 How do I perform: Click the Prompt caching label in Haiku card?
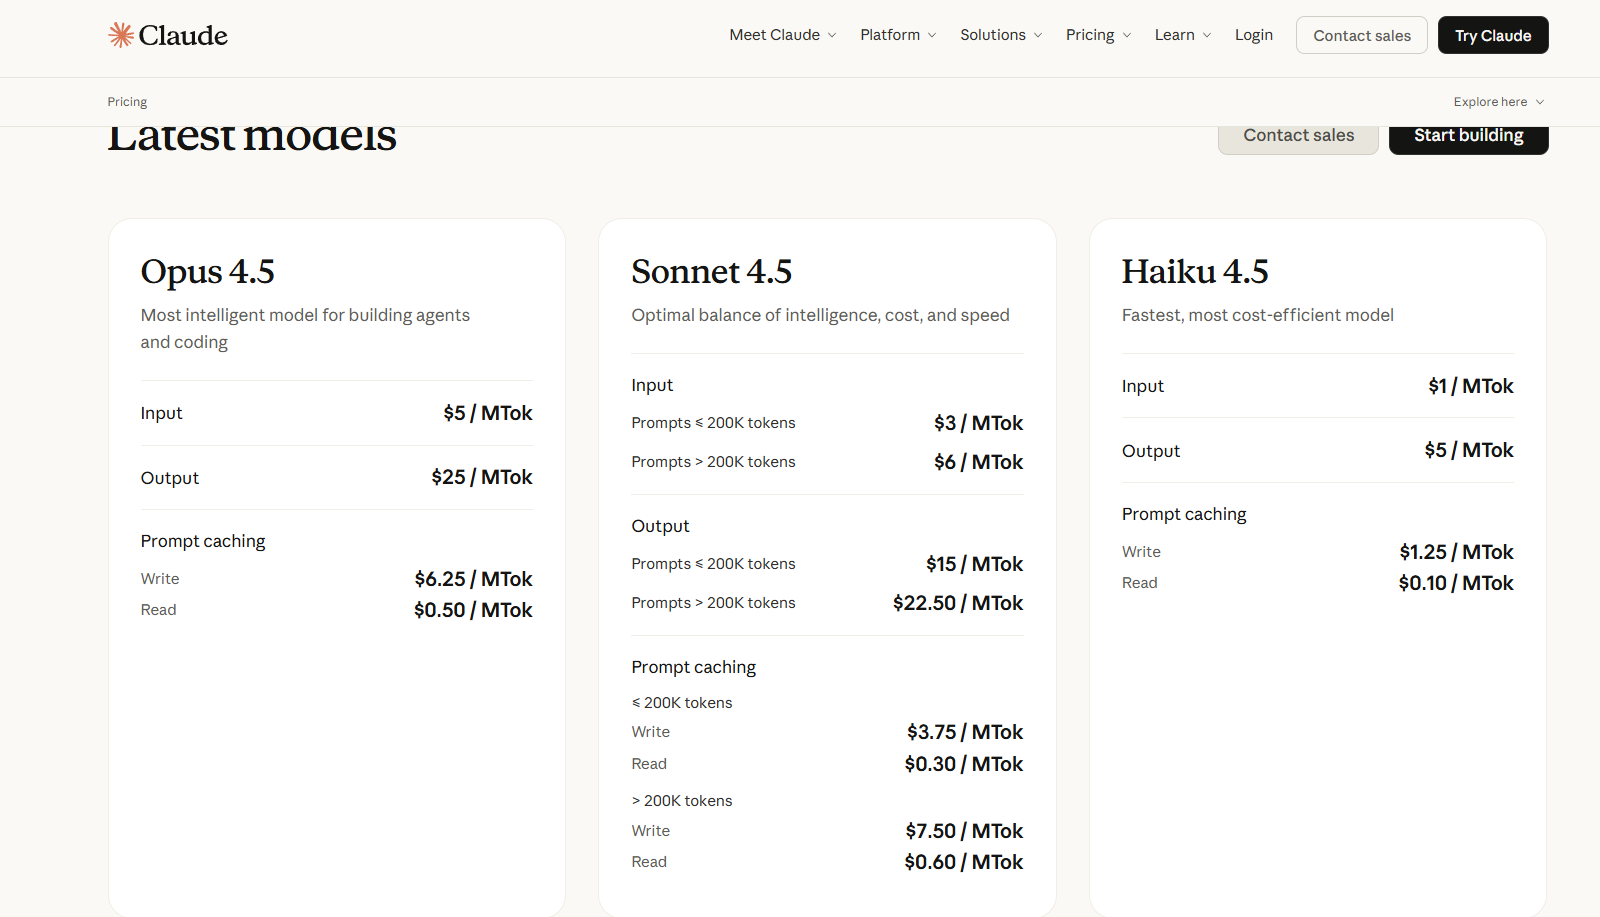click(x=1184, y=514)
